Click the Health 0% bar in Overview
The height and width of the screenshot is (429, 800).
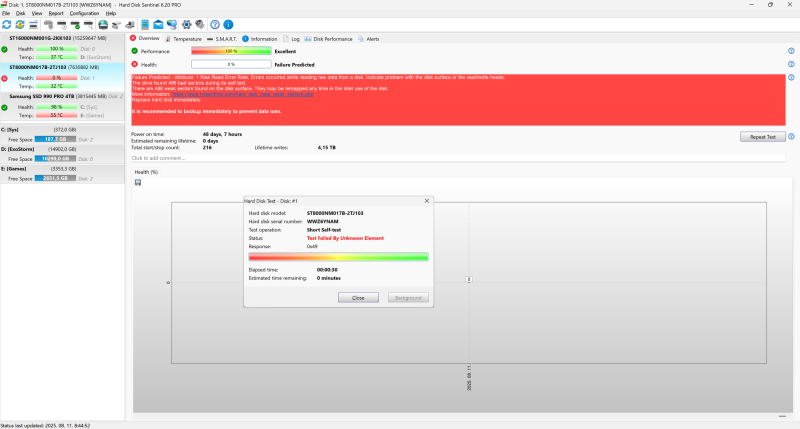[x=231, y=64]
